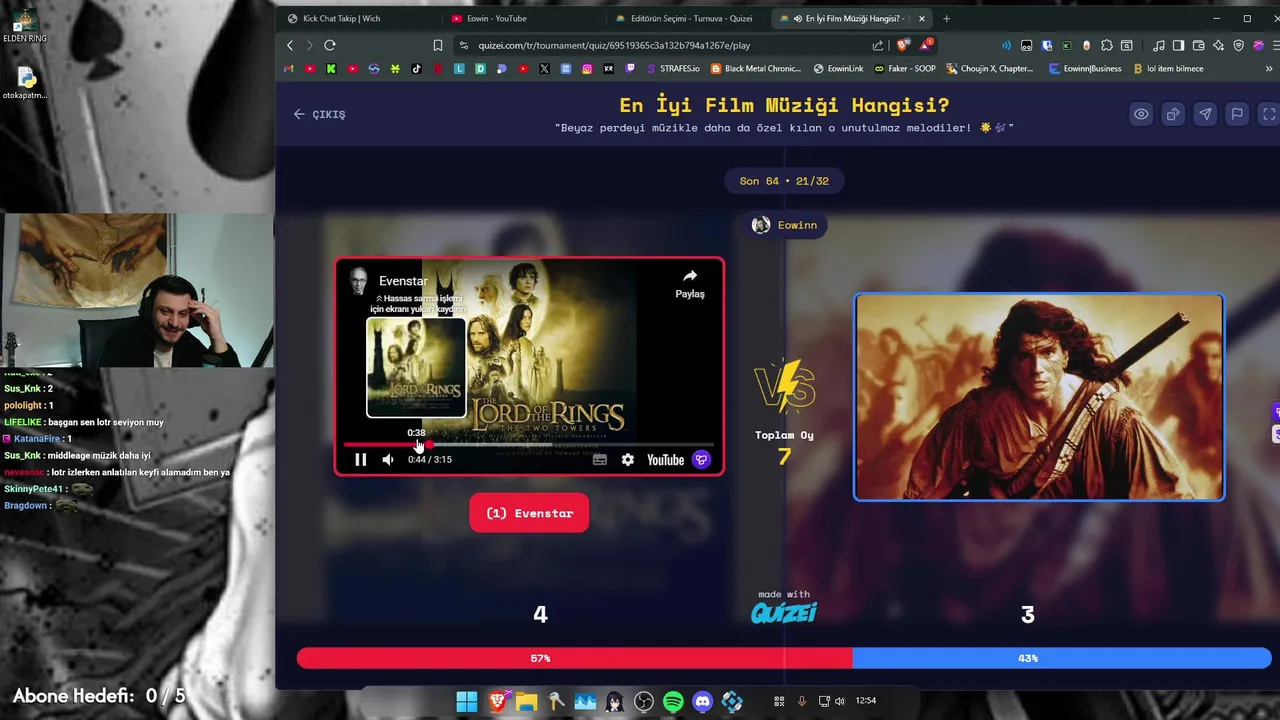
Task: Open Brave Leo AI sparkle icon
Action: [1219, 45]
